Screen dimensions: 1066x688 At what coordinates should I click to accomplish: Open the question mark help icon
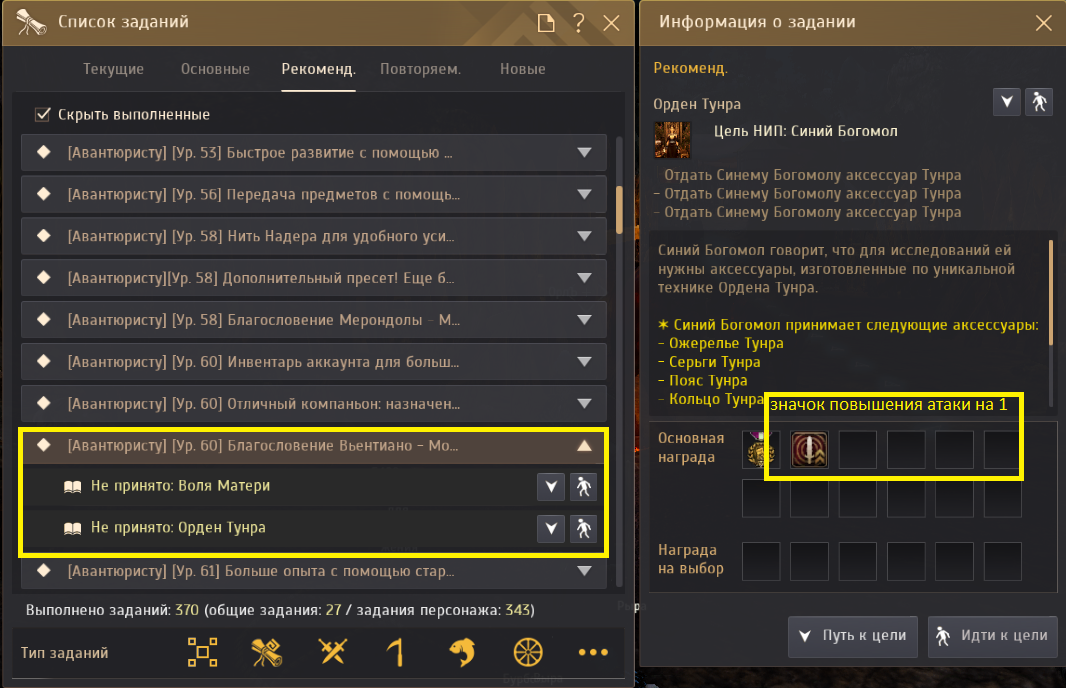pyautogui.click(x=579, y=23)
